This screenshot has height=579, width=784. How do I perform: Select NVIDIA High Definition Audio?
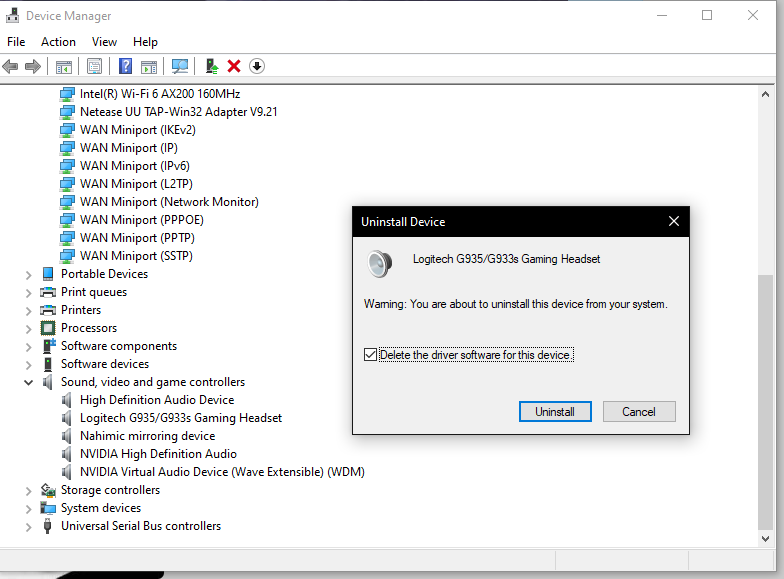coord(158,454)
